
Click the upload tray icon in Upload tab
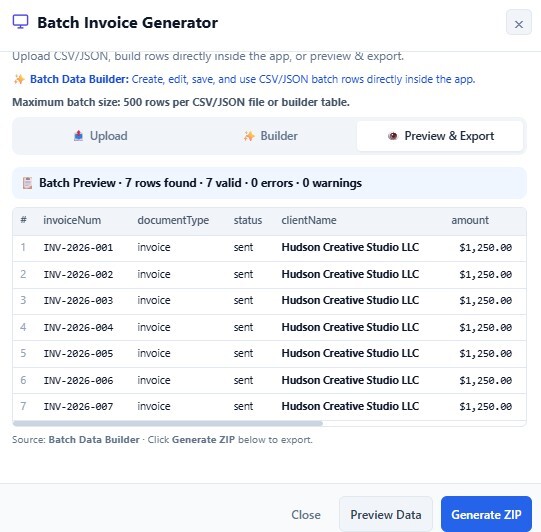coord(78,136)
